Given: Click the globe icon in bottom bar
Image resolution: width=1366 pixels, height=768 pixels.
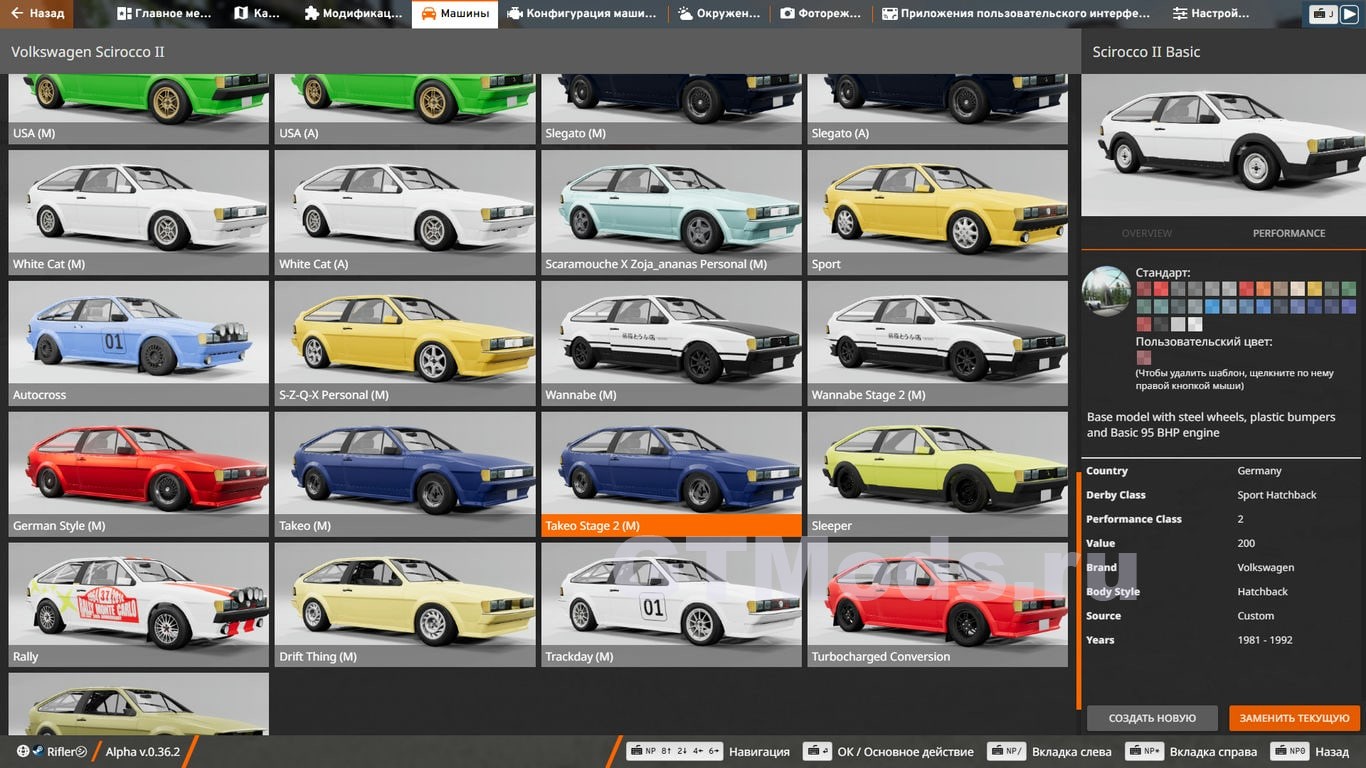Looking at the screenshot, I should pos(23,751).
